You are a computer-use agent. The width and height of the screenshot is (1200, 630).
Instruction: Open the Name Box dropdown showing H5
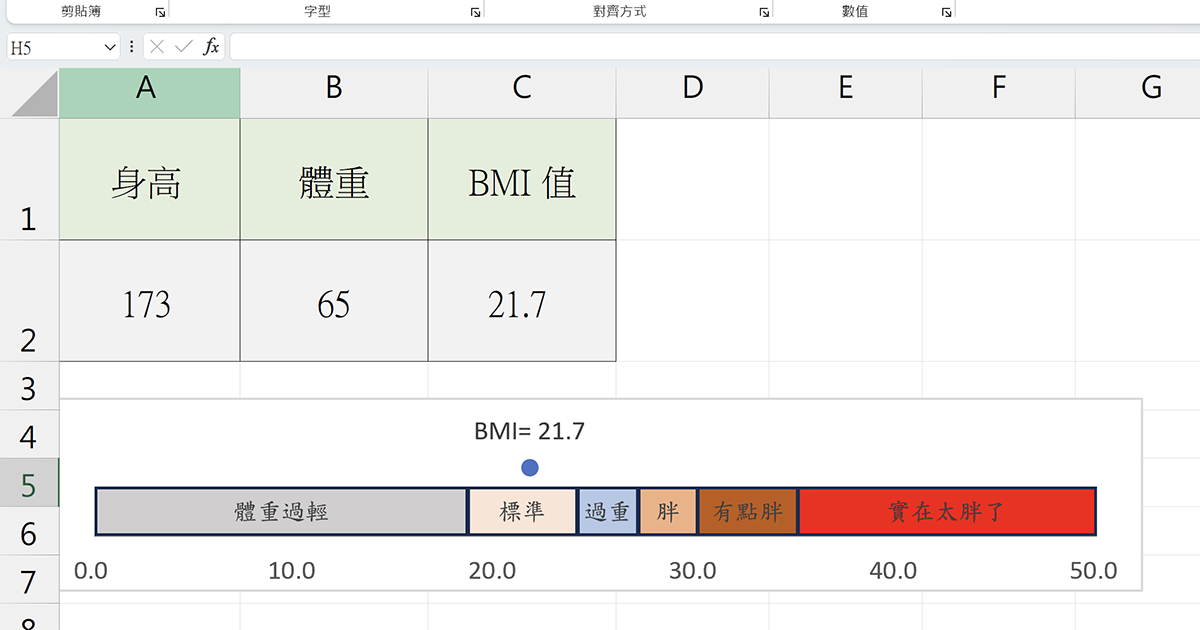[110, 46]
